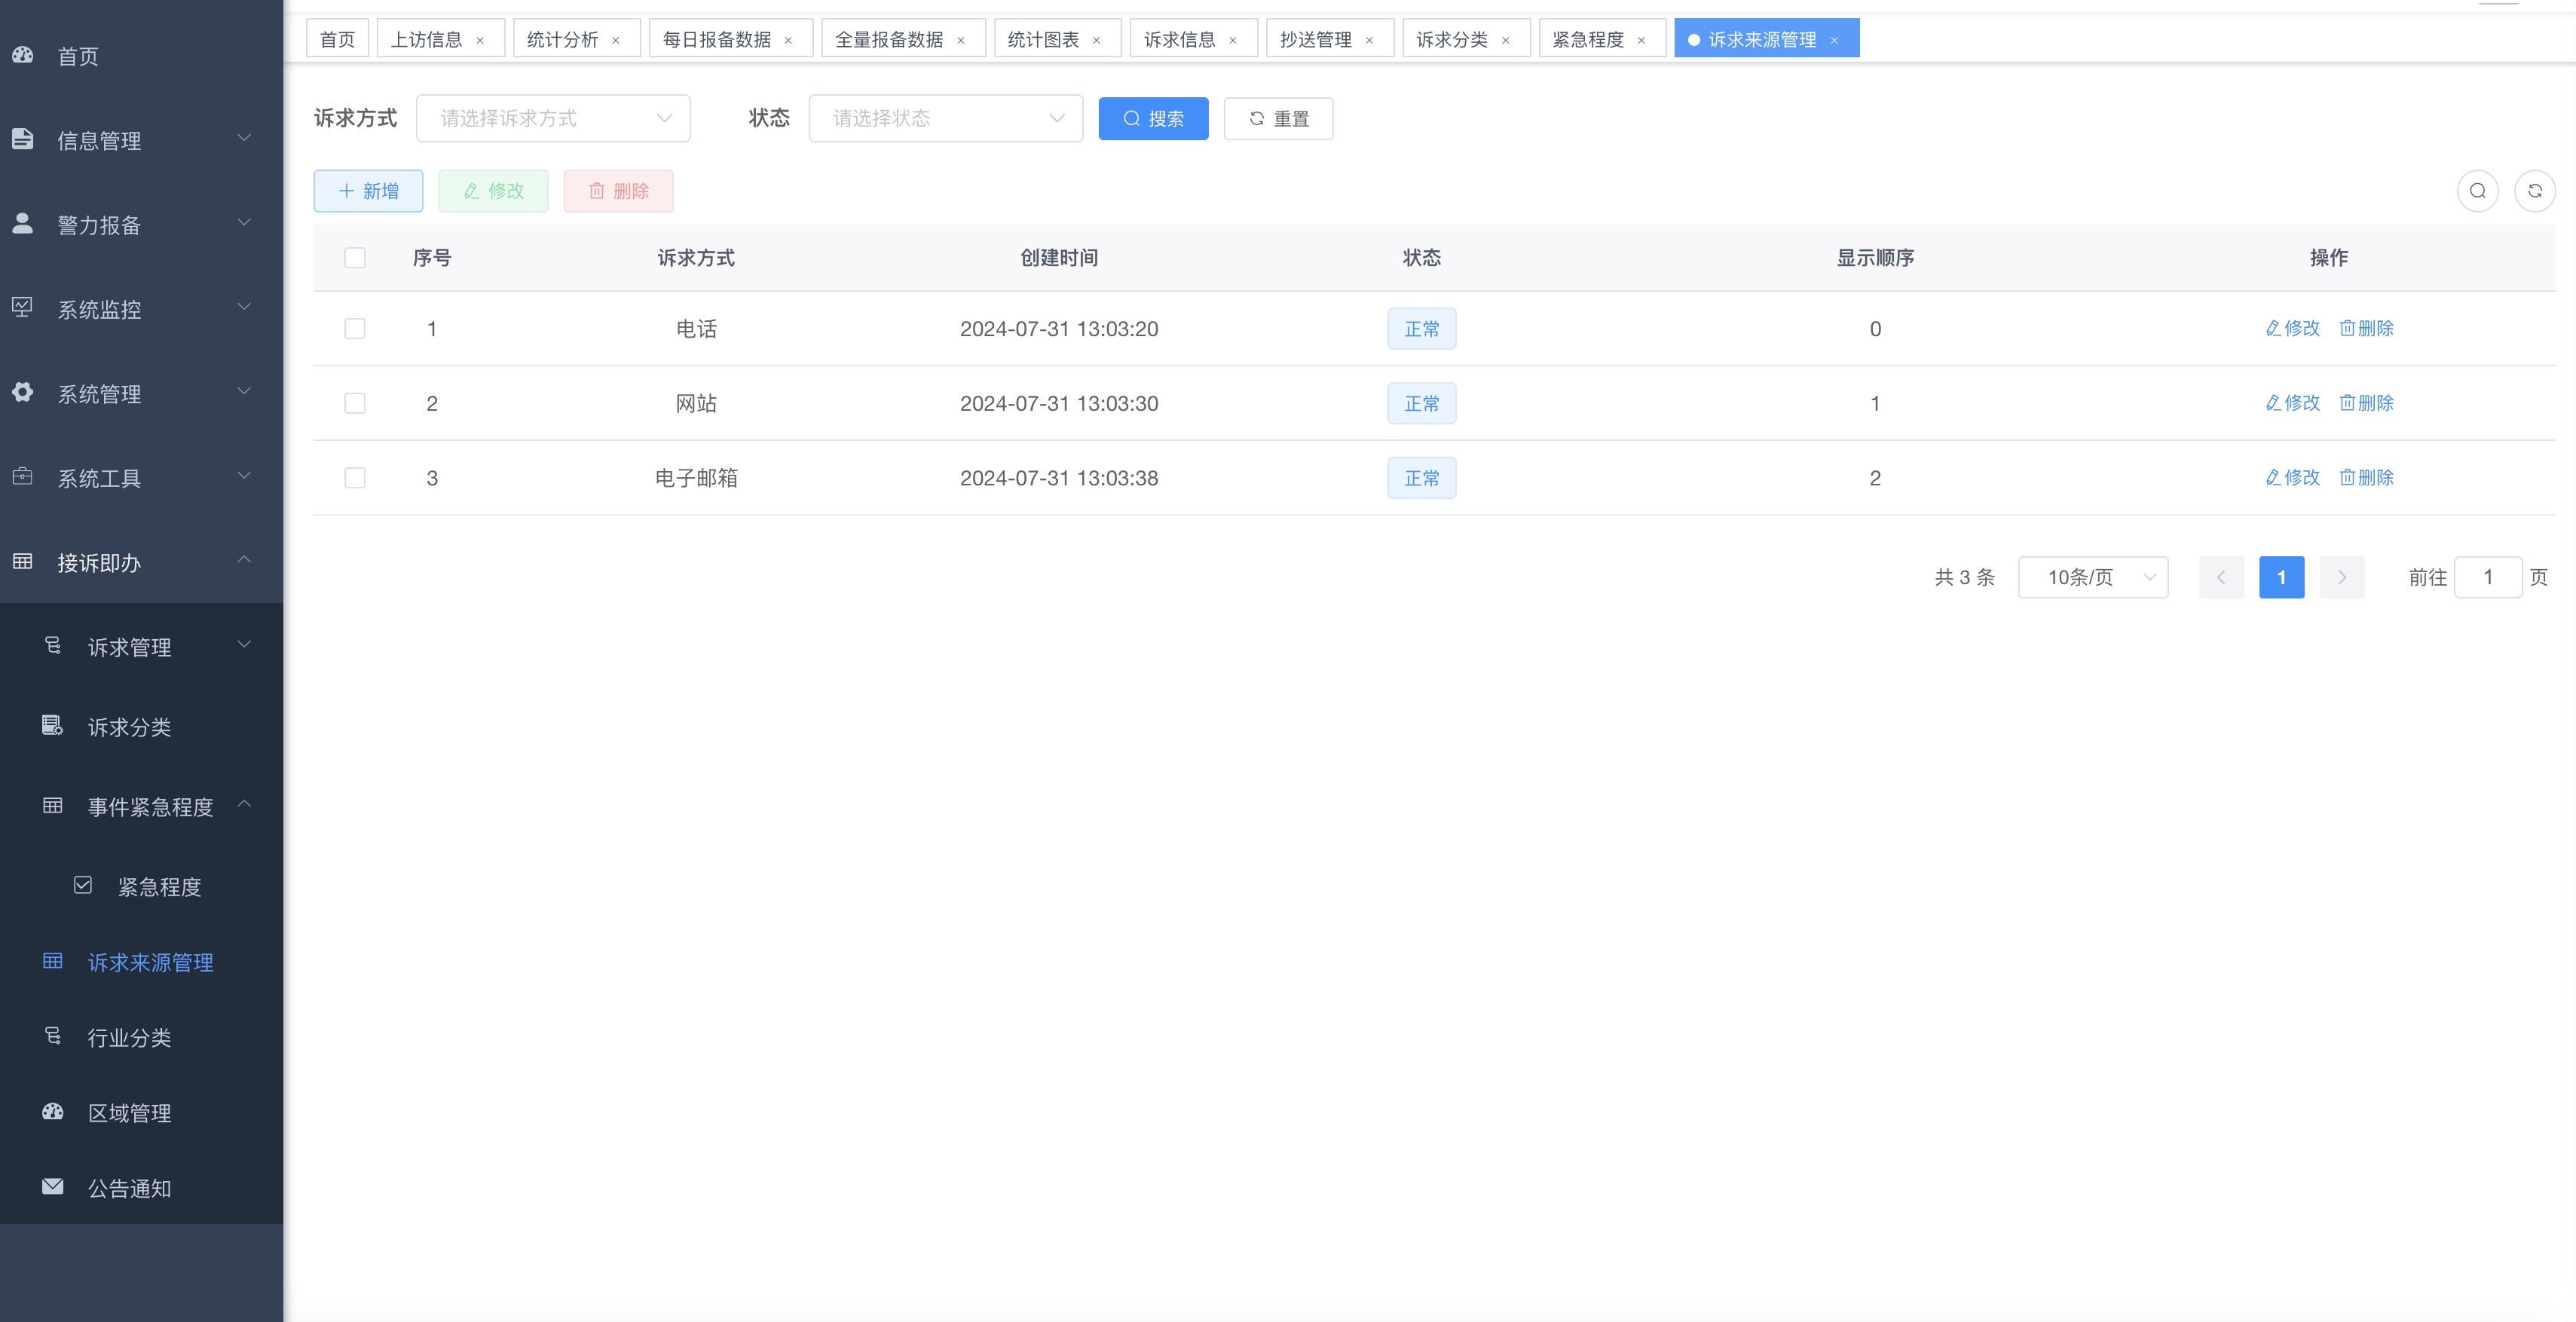Click the 警力报备 person icon
The image size is (2576, 1322).
pyautogui.click(x=23, y=223)
